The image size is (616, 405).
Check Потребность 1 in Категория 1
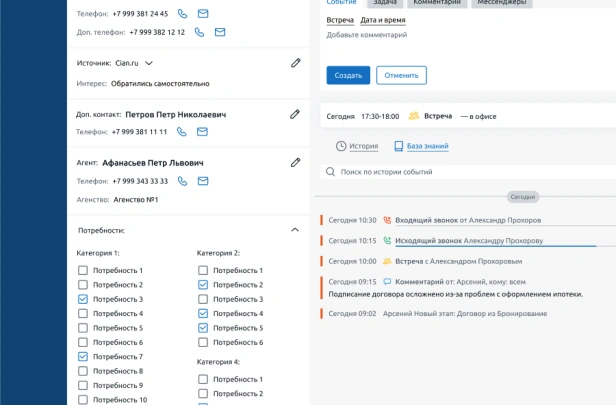pos(83,271)
